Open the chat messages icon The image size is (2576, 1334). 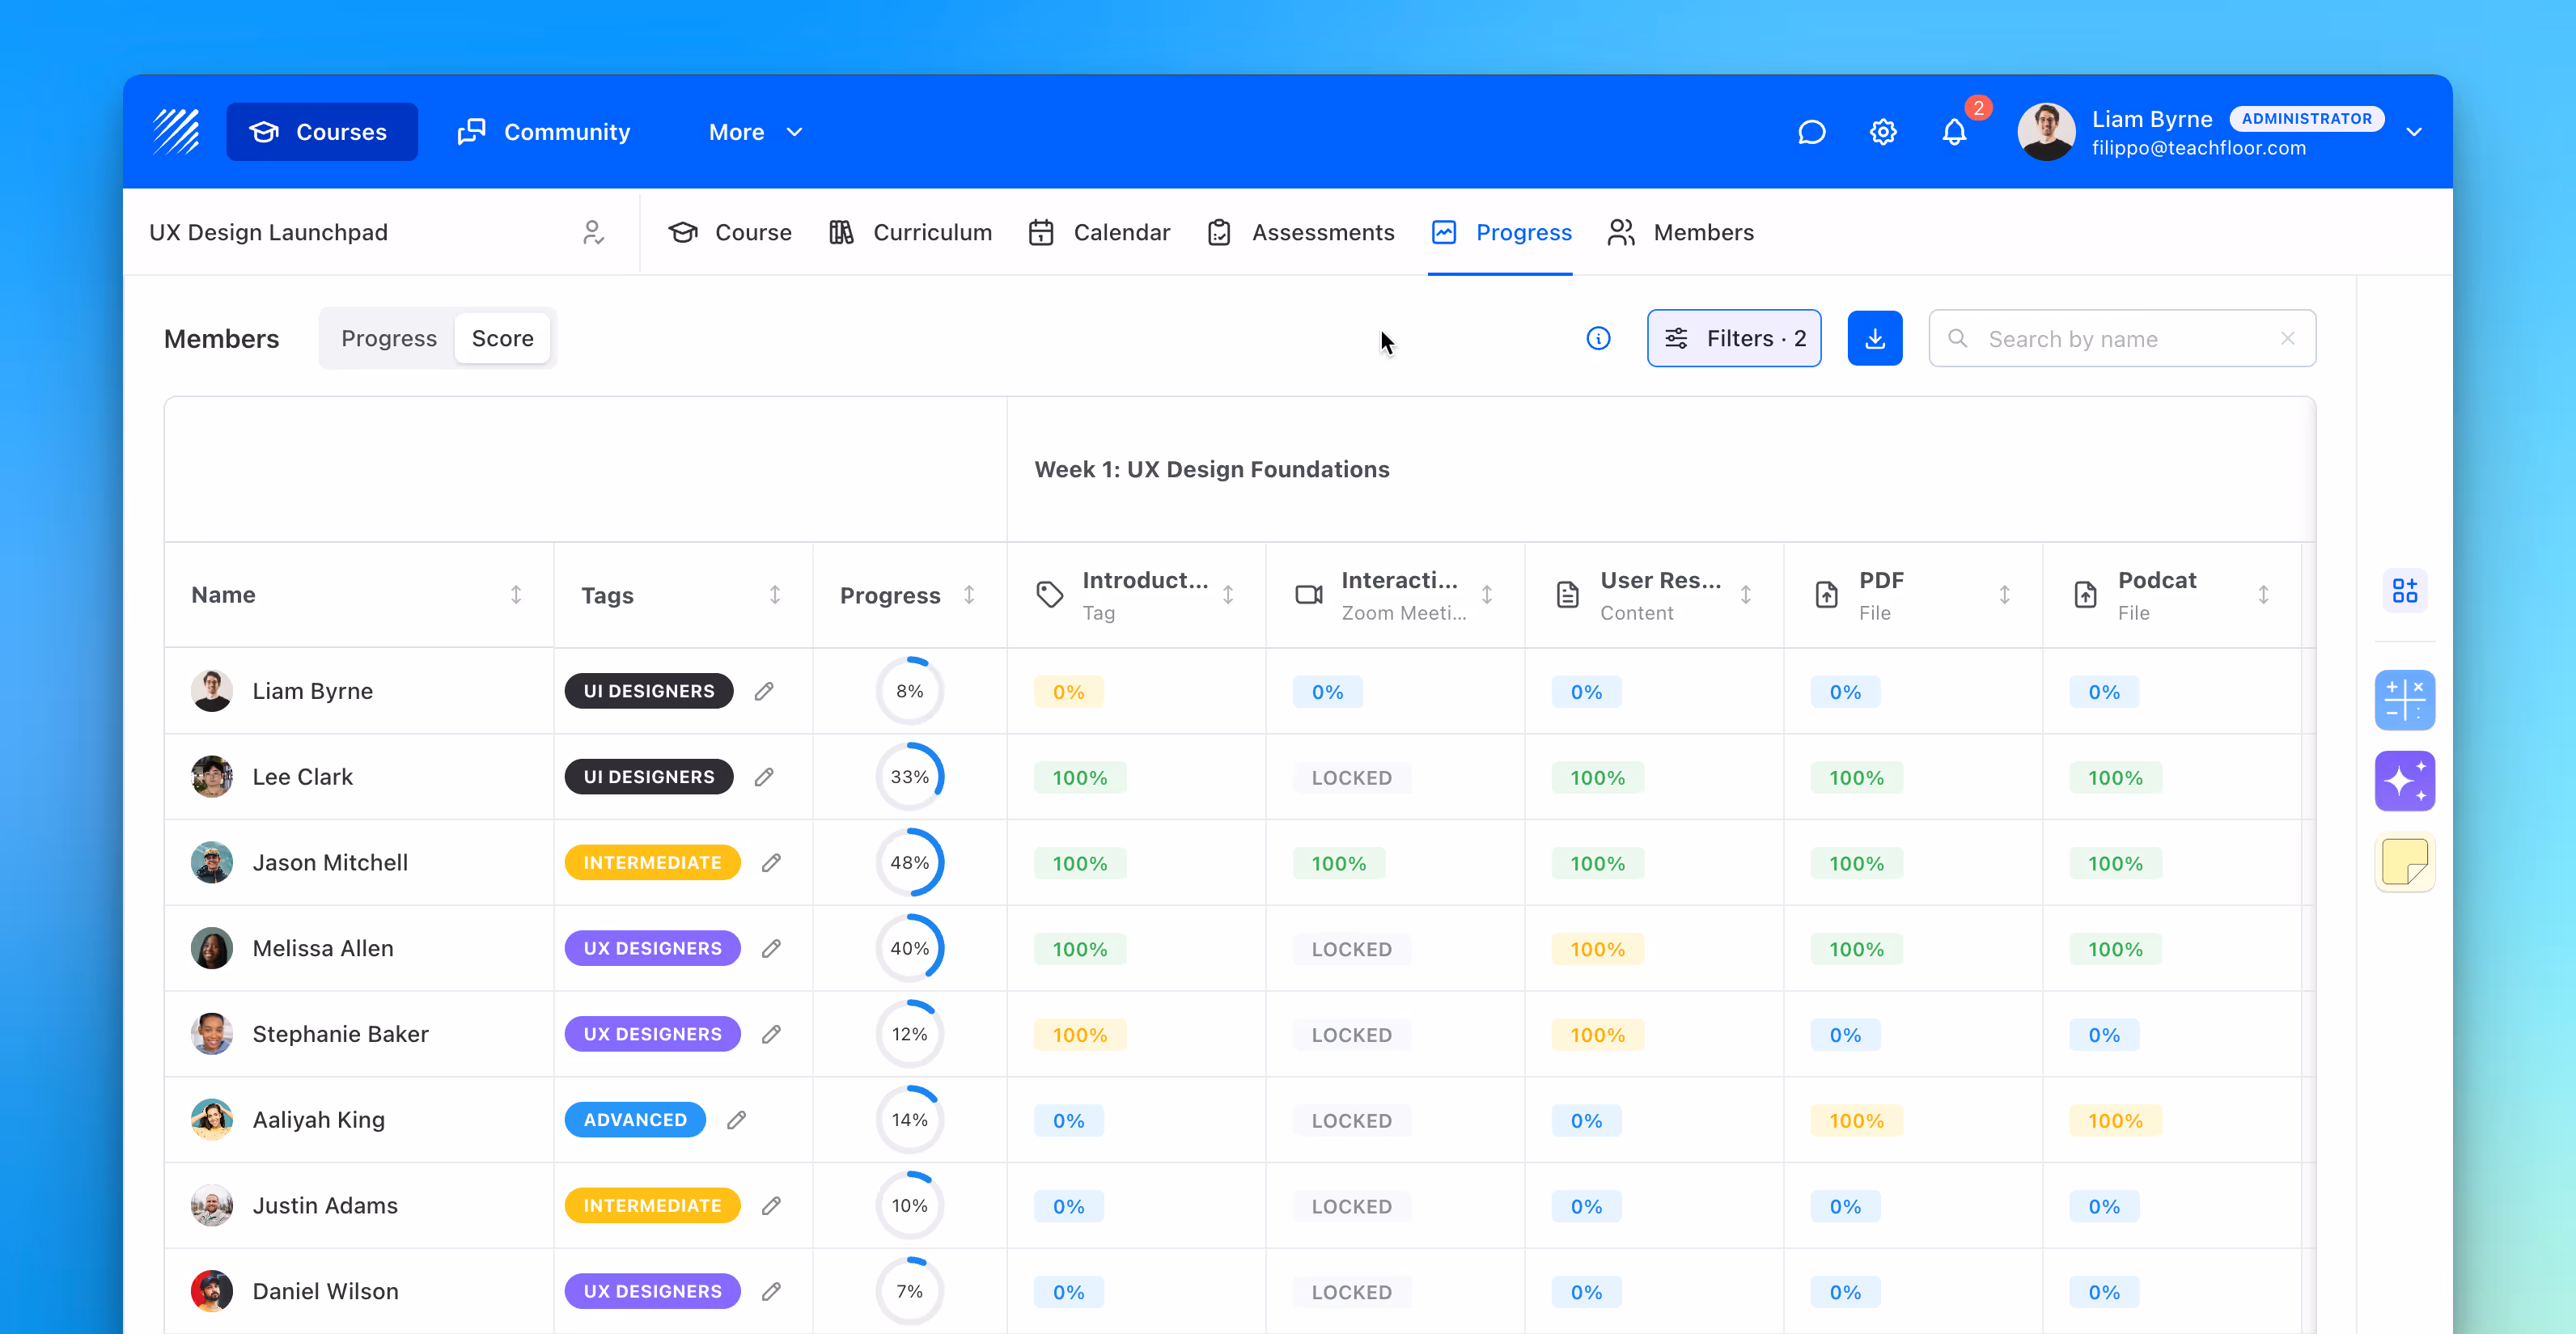1811,132
